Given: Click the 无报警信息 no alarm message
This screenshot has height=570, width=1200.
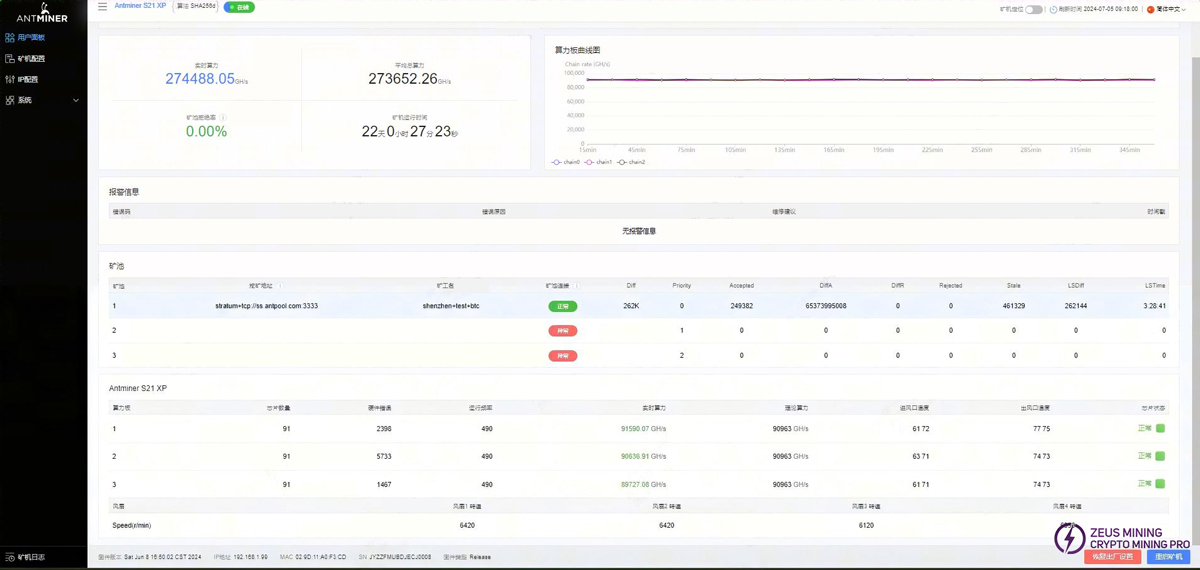Looking at the screenshot, I should [x=639, y=231].
